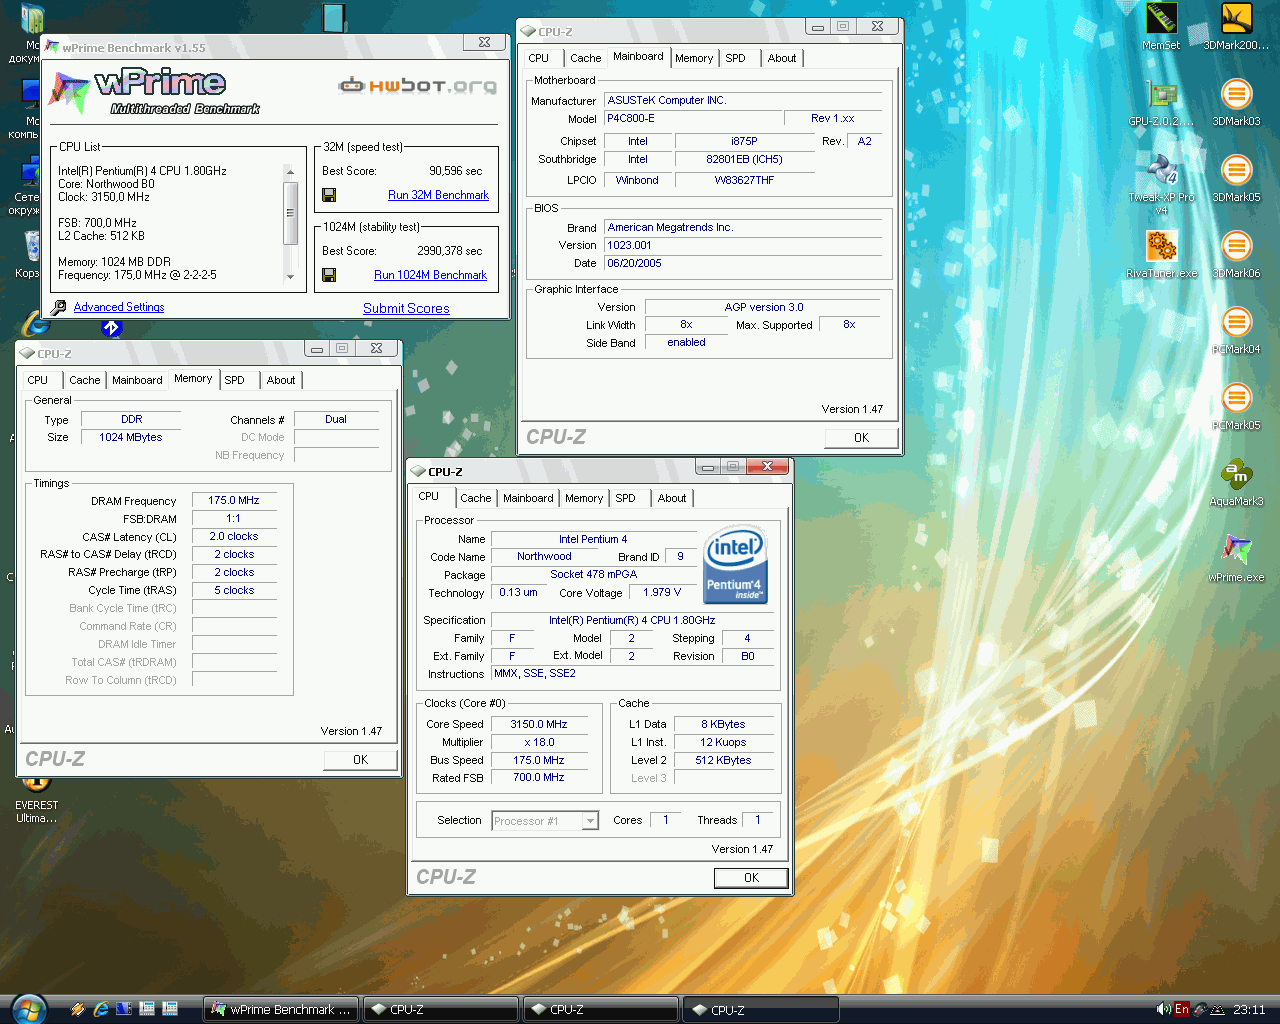The image size is (1280, 1024).
Task: Launch the 3DMark05 desktop shortcut
Action: coord(1237,171)
